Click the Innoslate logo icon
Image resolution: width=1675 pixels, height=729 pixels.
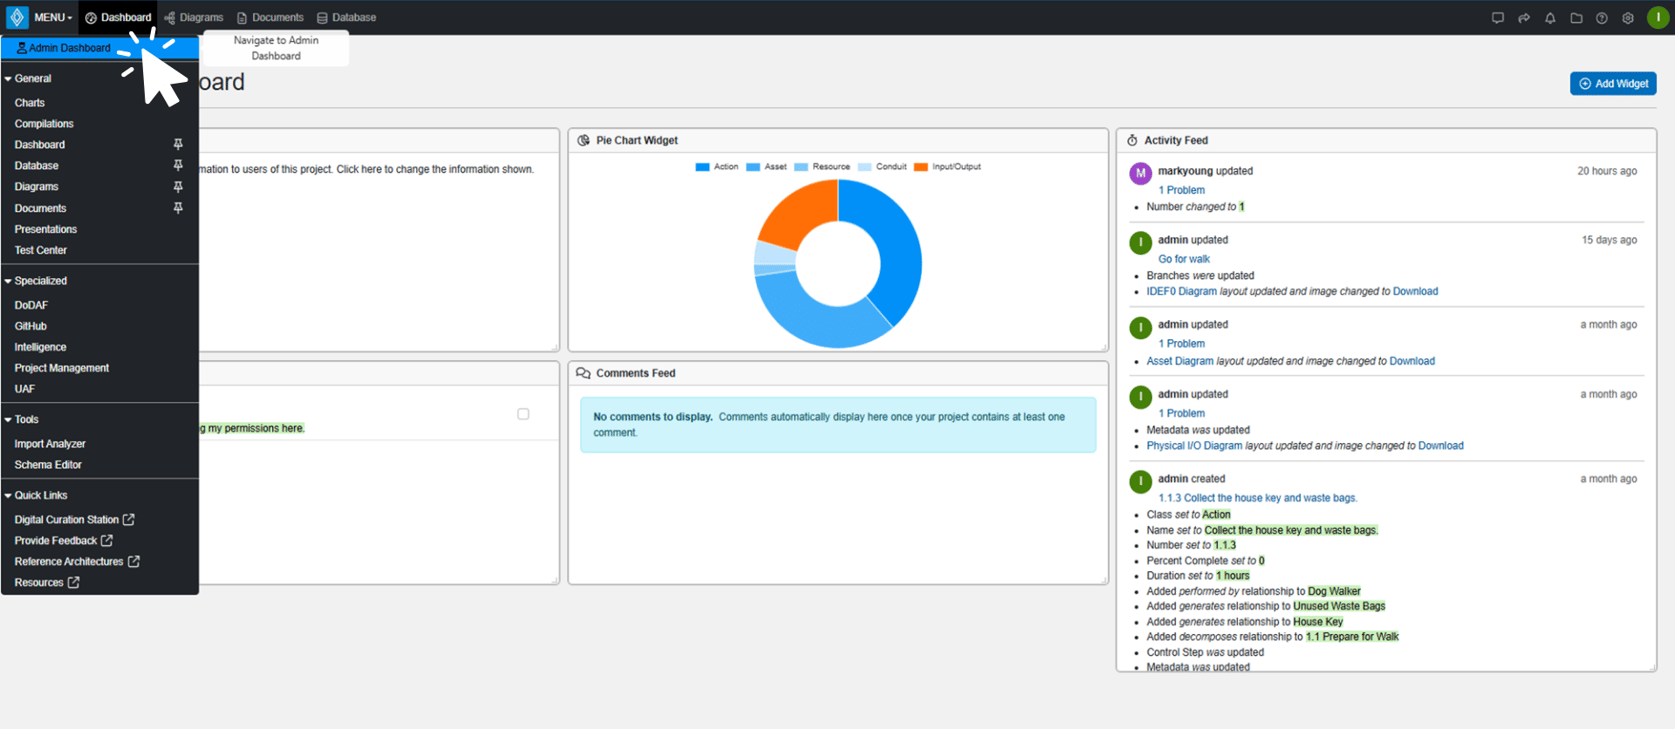point(17,17)
